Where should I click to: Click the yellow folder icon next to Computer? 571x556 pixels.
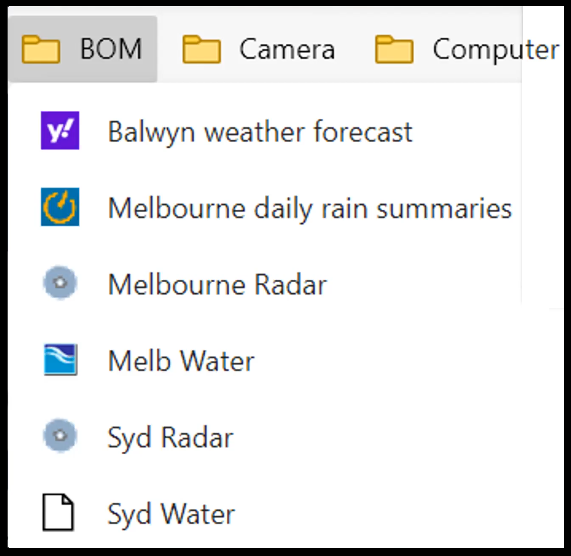coord(394,49)
